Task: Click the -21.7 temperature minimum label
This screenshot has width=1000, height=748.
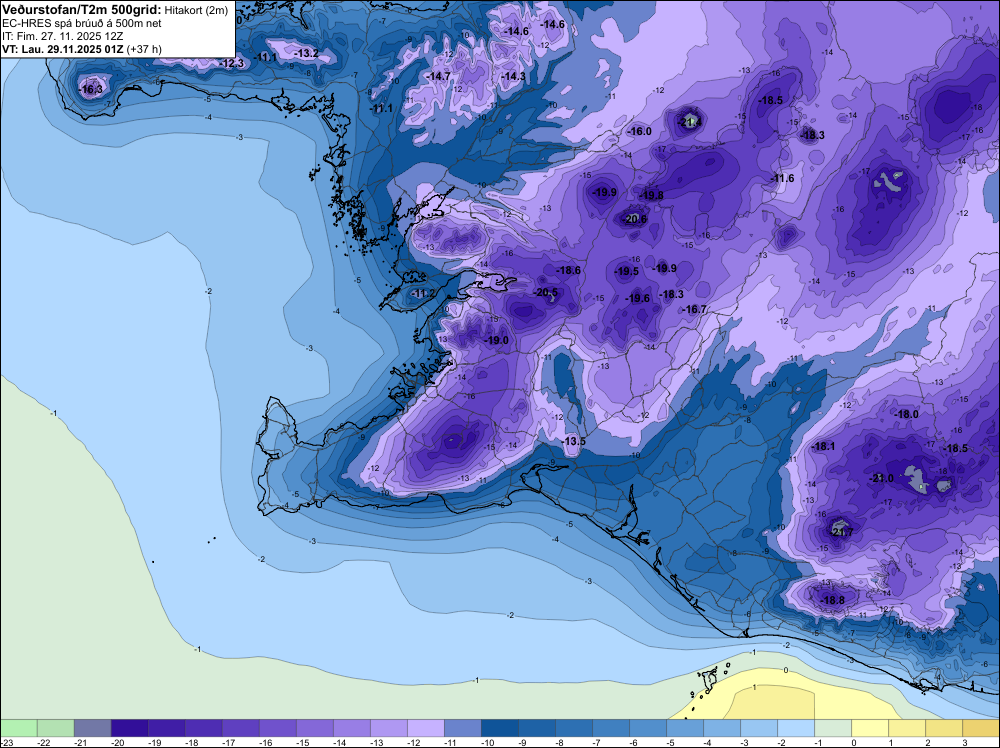Action: (842, 531)
